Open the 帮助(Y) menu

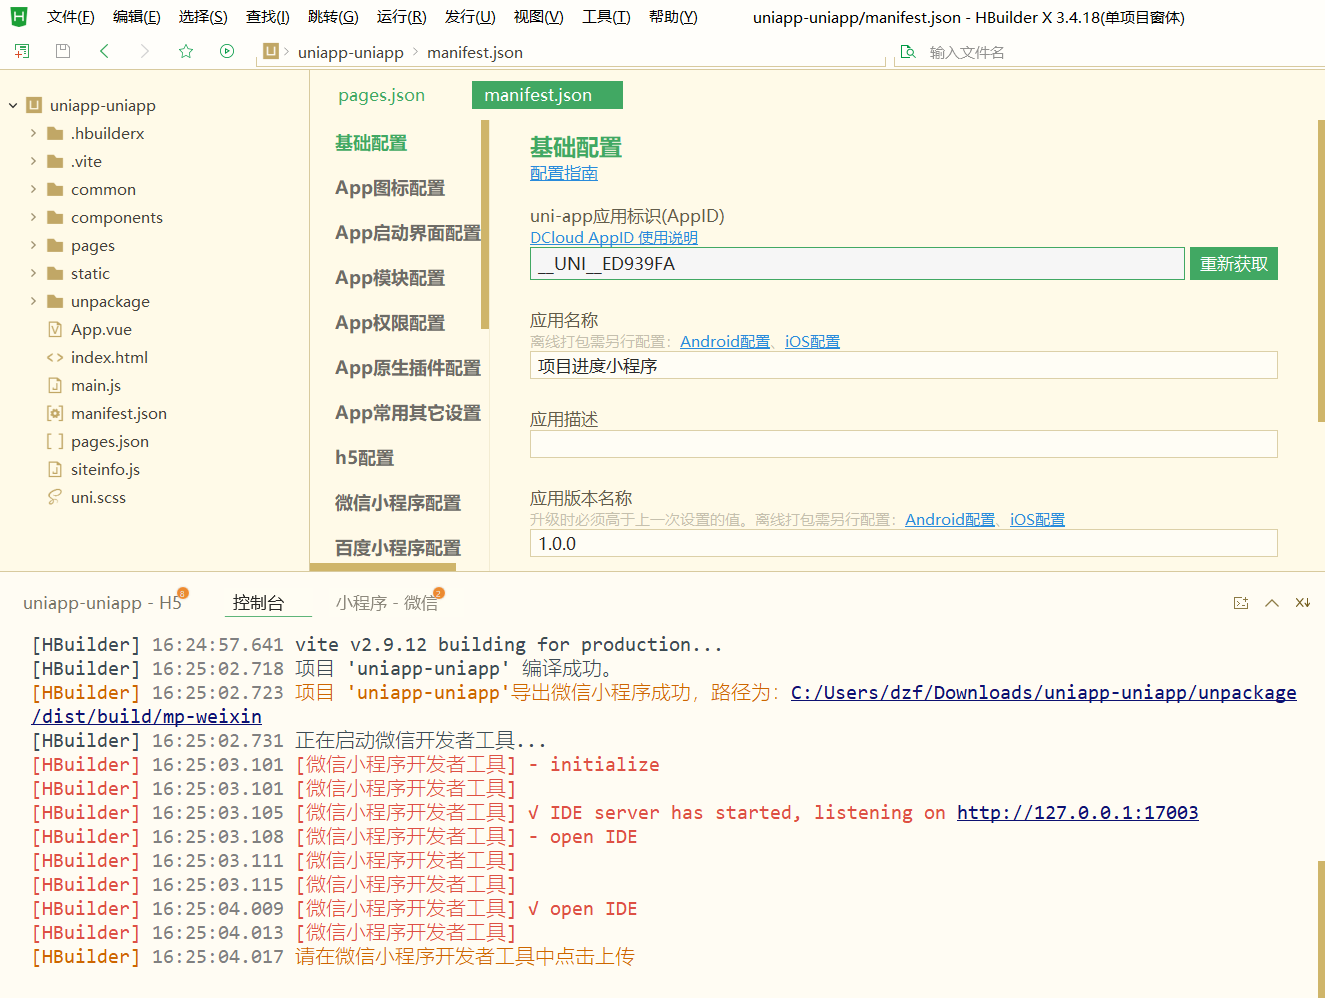673,17
